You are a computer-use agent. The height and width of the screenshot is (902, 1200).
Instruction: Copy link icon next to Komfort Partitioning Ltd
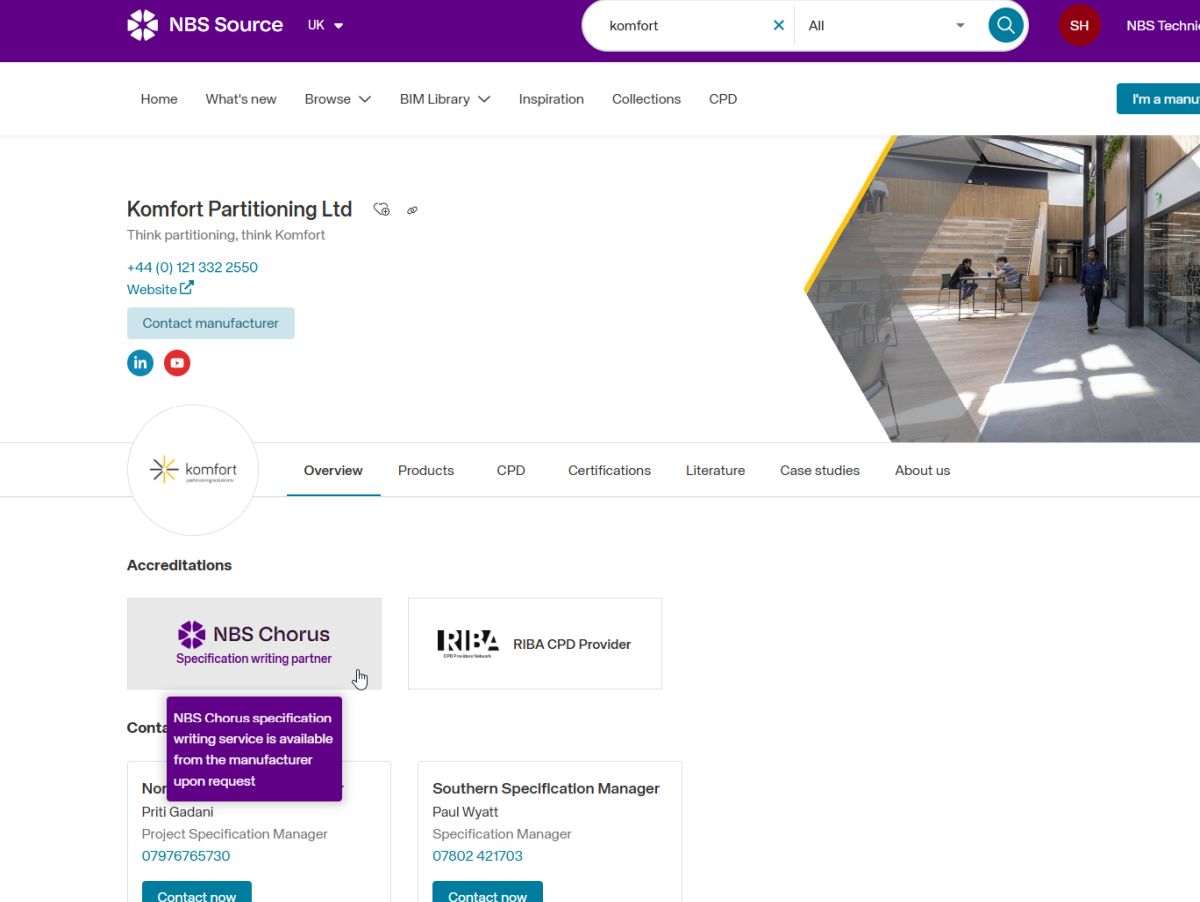coord(412,210)
